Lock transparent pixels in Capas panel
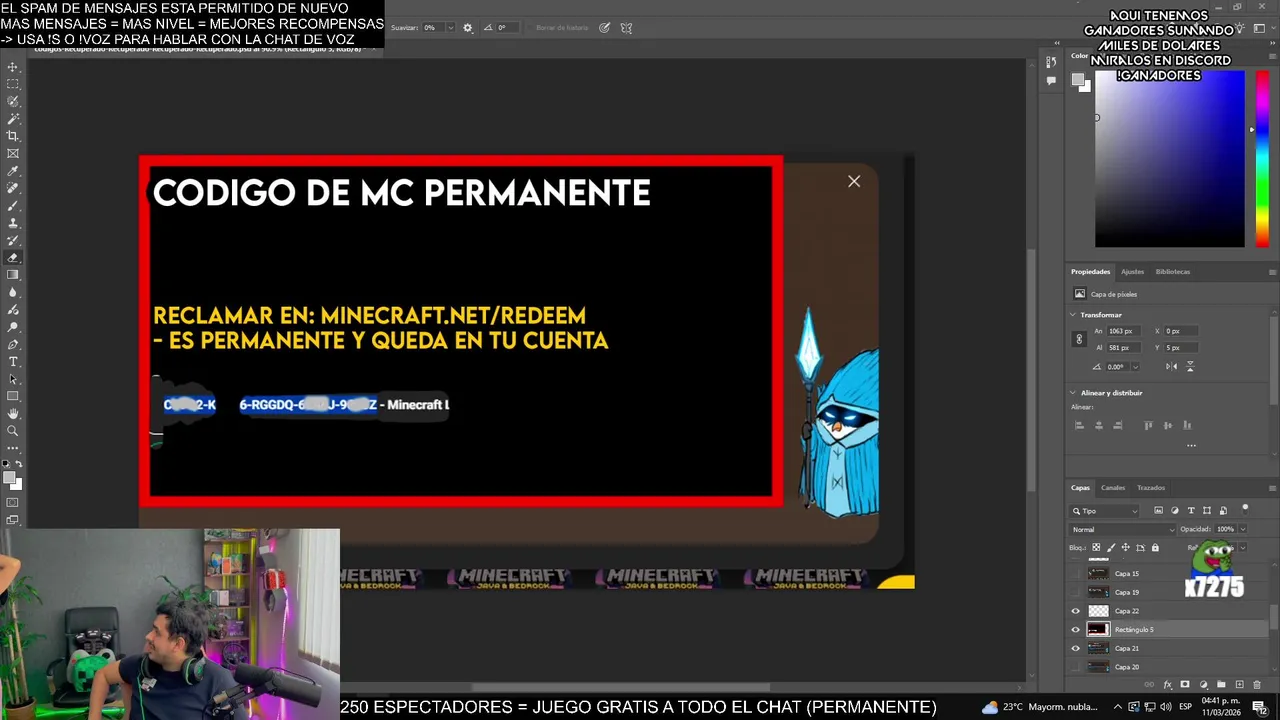 [x=1096, y=547]
